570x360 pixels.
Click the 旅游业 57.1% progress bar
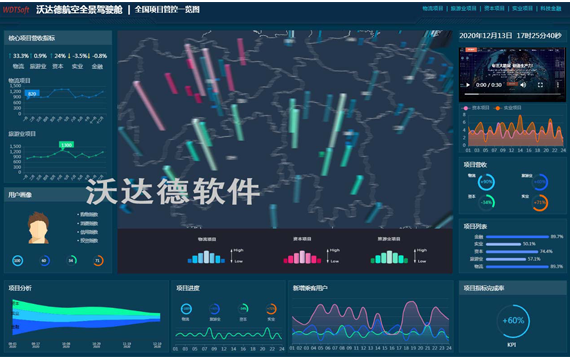[506, 259]
